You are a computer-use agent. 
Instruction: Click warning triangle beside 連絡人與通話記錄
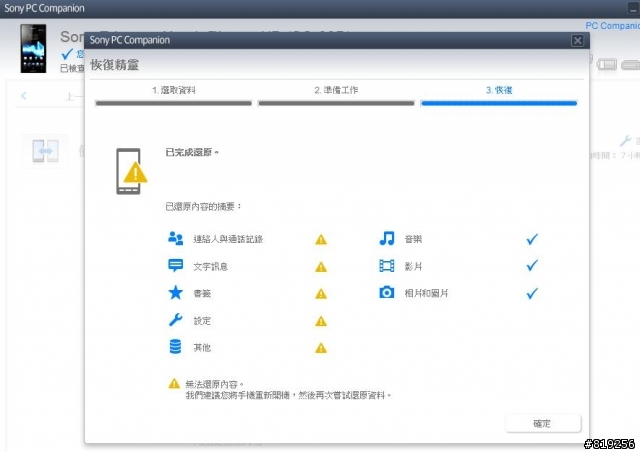click(x=321, y=239)
